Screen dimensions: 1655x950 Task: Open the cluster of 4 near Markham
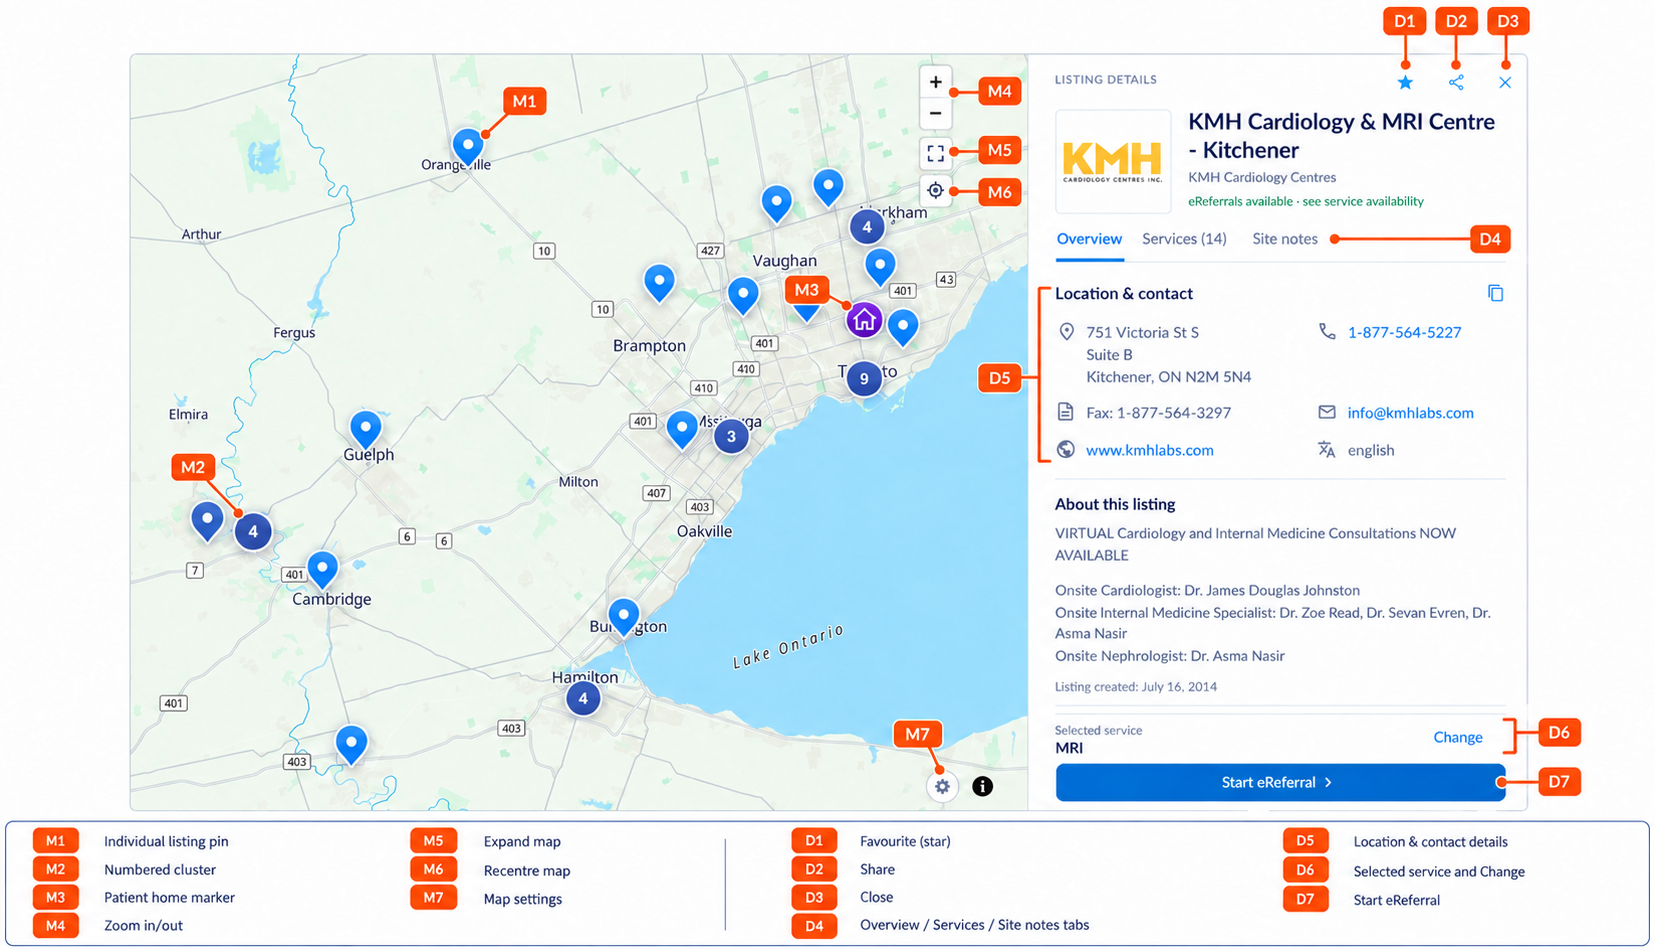click(x=867, y=227)
